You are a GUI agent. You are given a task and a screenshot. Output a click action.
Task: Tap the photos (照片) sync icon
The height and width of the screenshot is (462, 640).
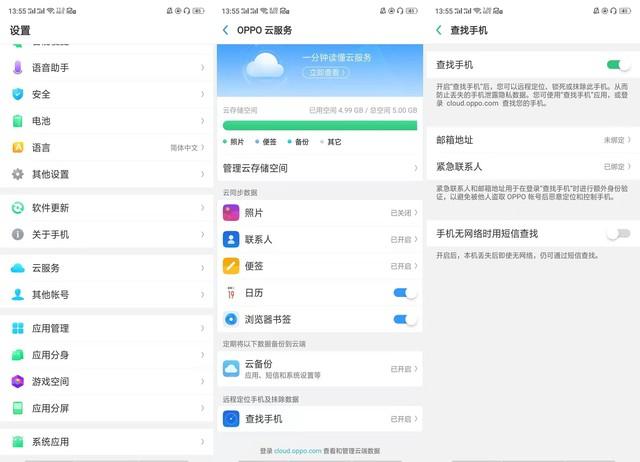231,213
